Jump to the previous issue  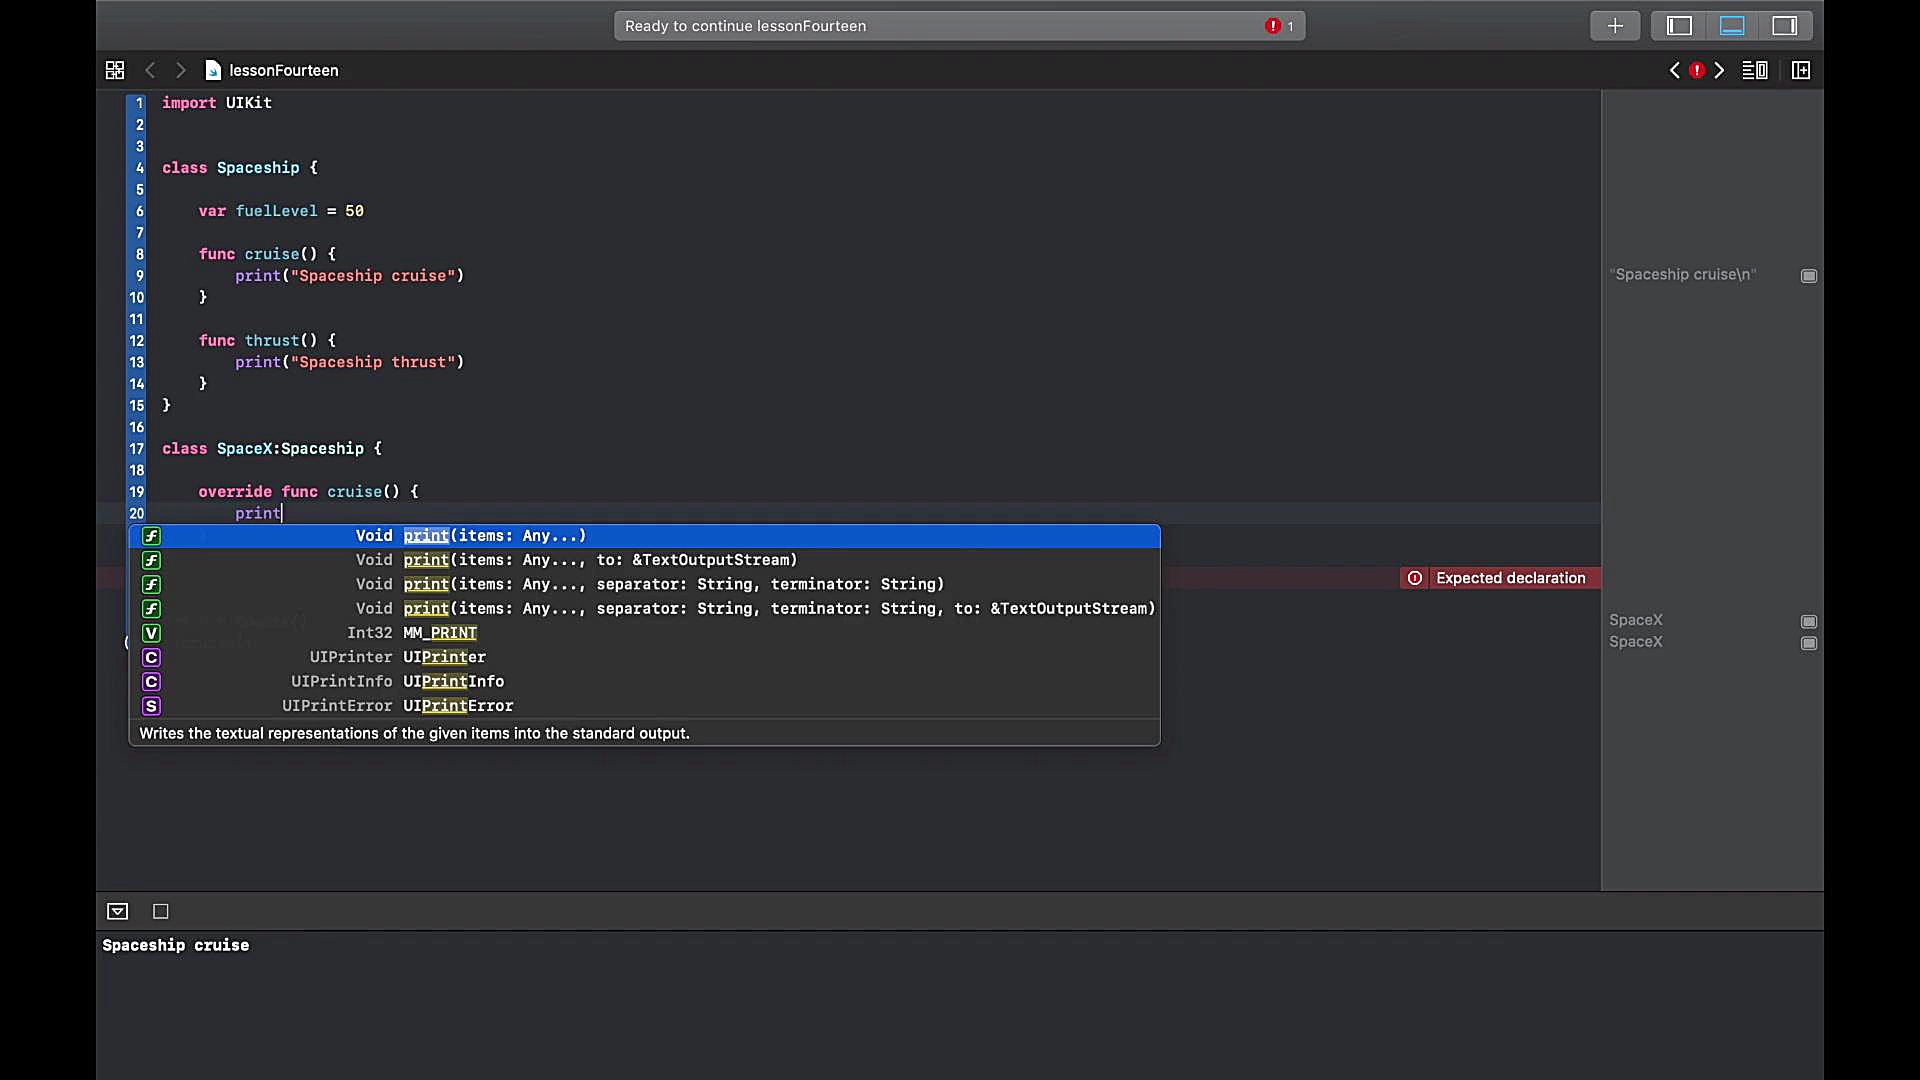(1675, 70)
